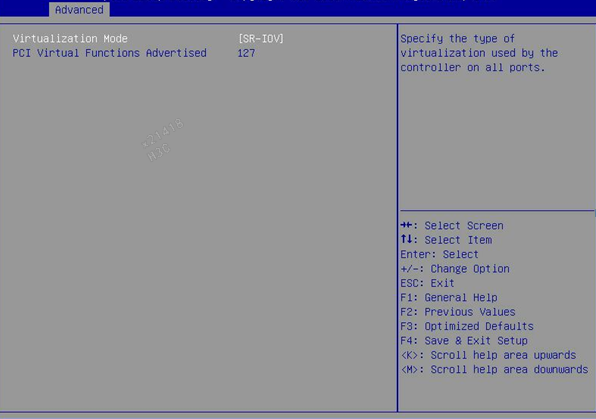Click the up-down arrows icon for Select Item
Image resolution: width=596 pixels, height=419 pixels.
(406, 239)
